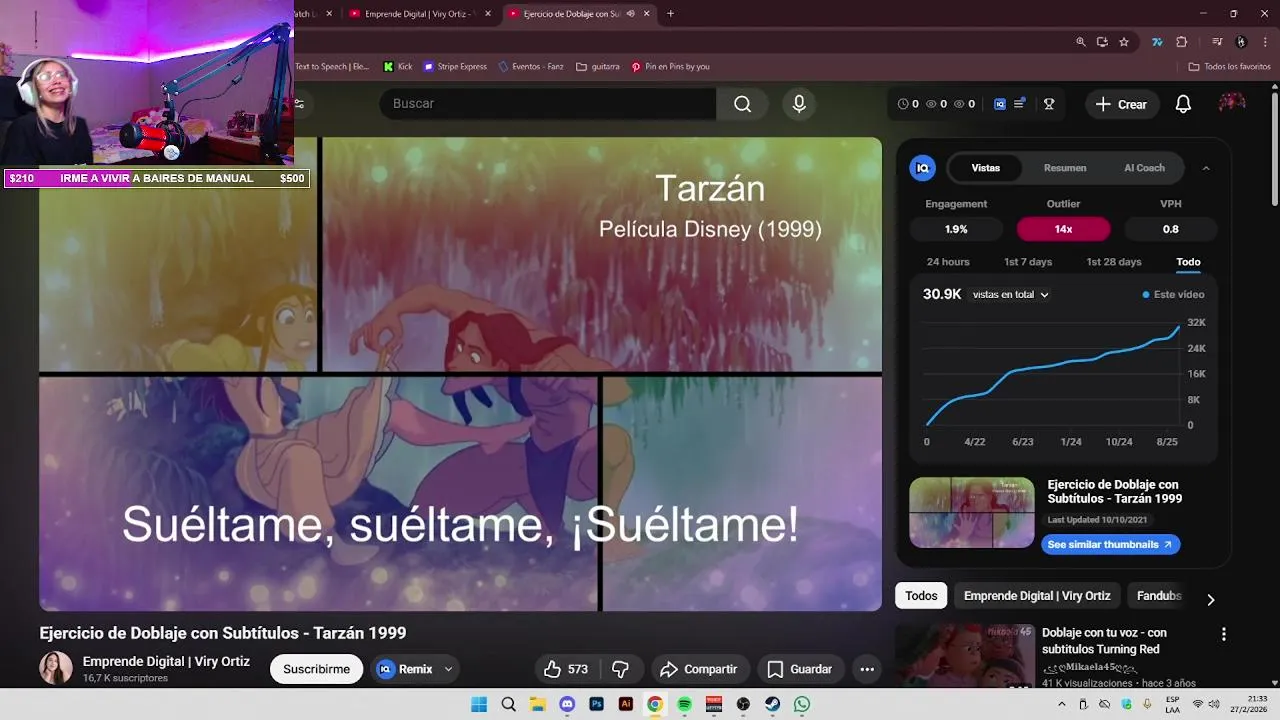Viewport: 1280px width, 720px height.
Task: Open Steam from the taskbar
Action: 772,704
